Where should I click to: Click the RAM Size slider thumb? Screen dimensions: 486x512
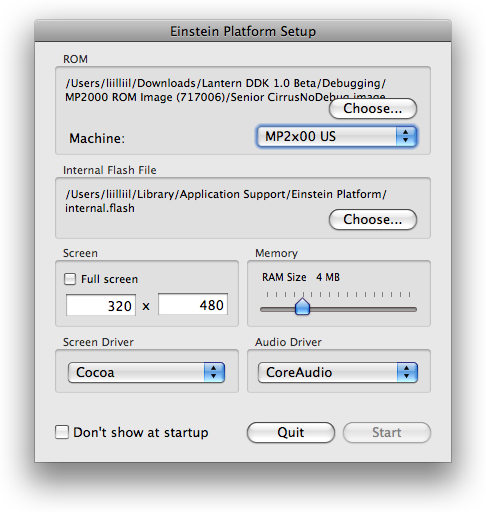303,306
